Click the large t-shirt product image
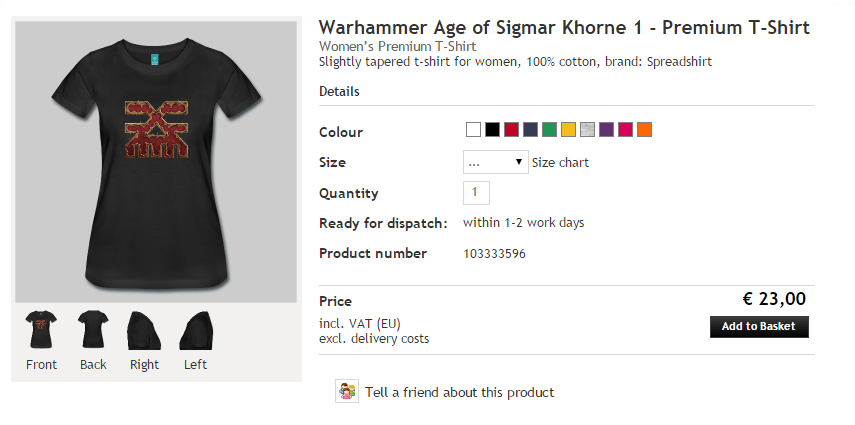This screenshot has height=425, width=855. coord(155,160)
